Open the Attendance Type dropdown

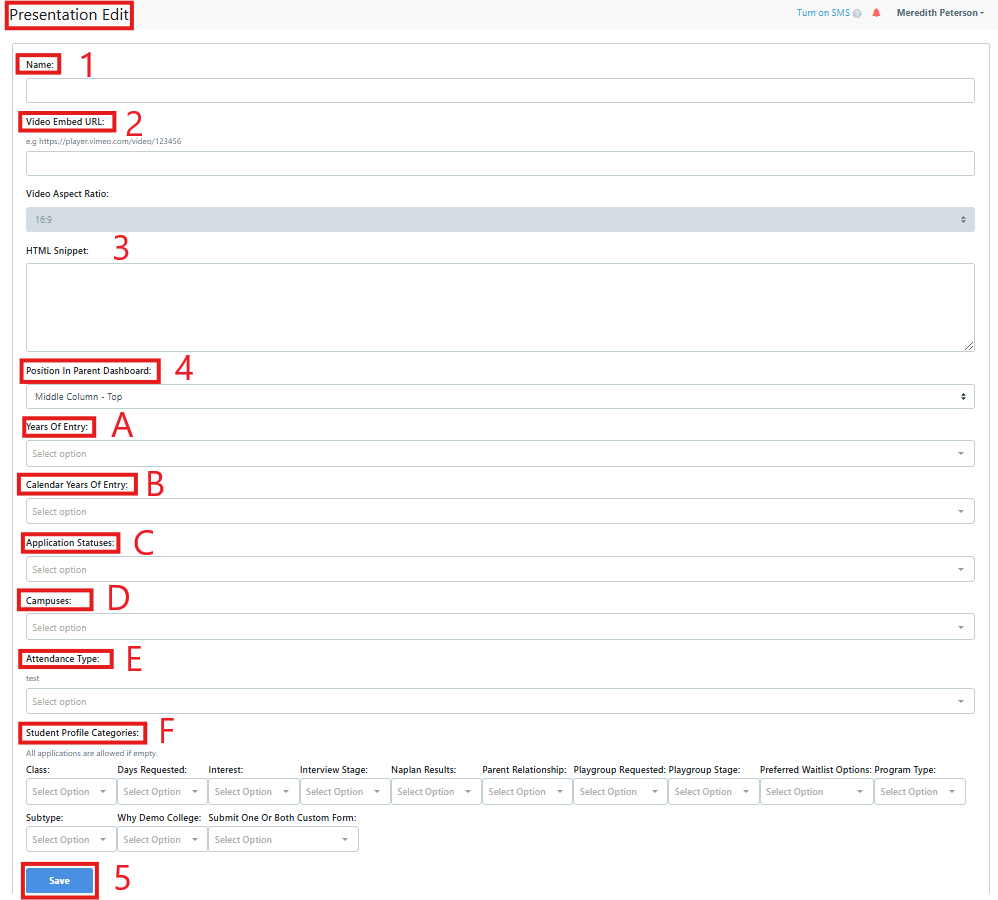click(500, 700)
